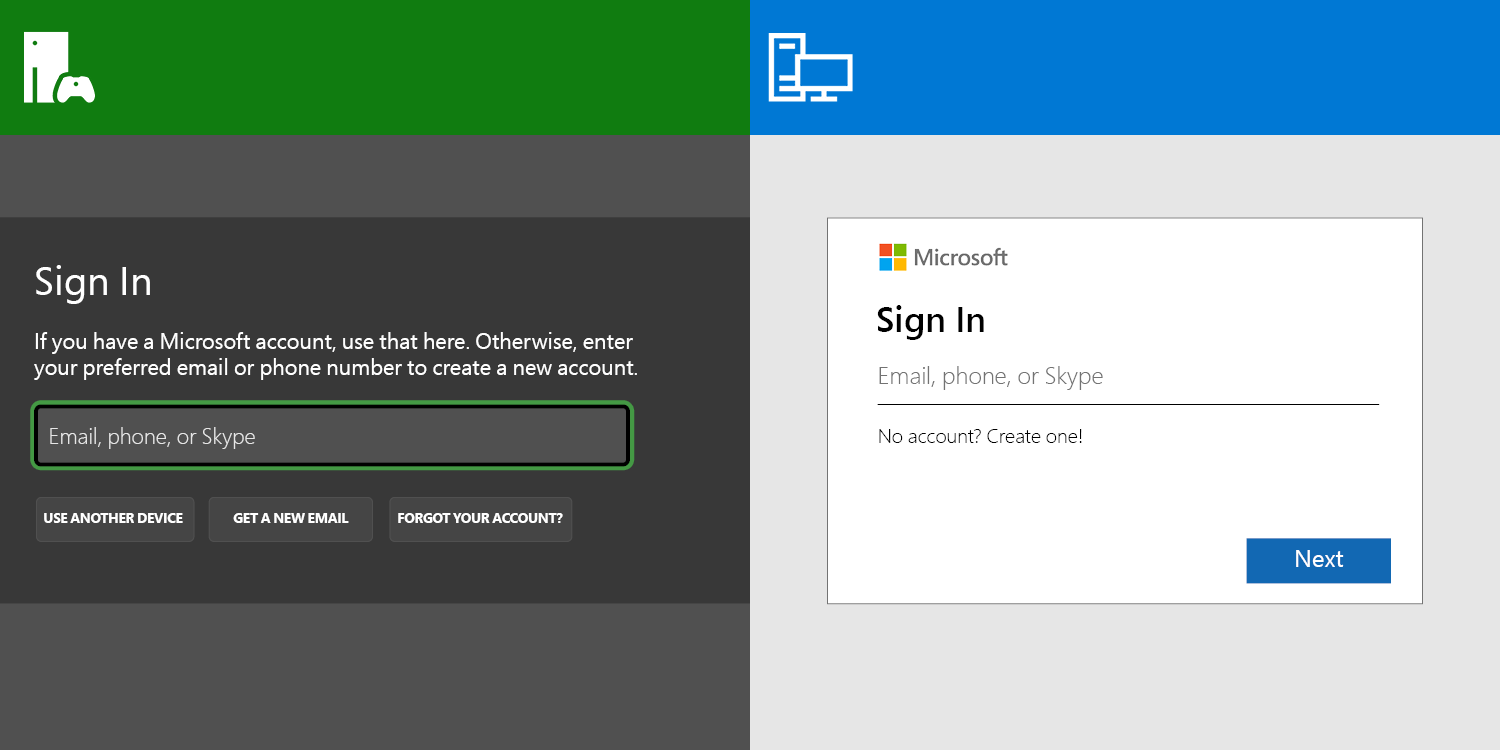The image size is (1500, 750).
Task: Focus the email field in the dark Xbox panel
Action: [x=332, y=436]
